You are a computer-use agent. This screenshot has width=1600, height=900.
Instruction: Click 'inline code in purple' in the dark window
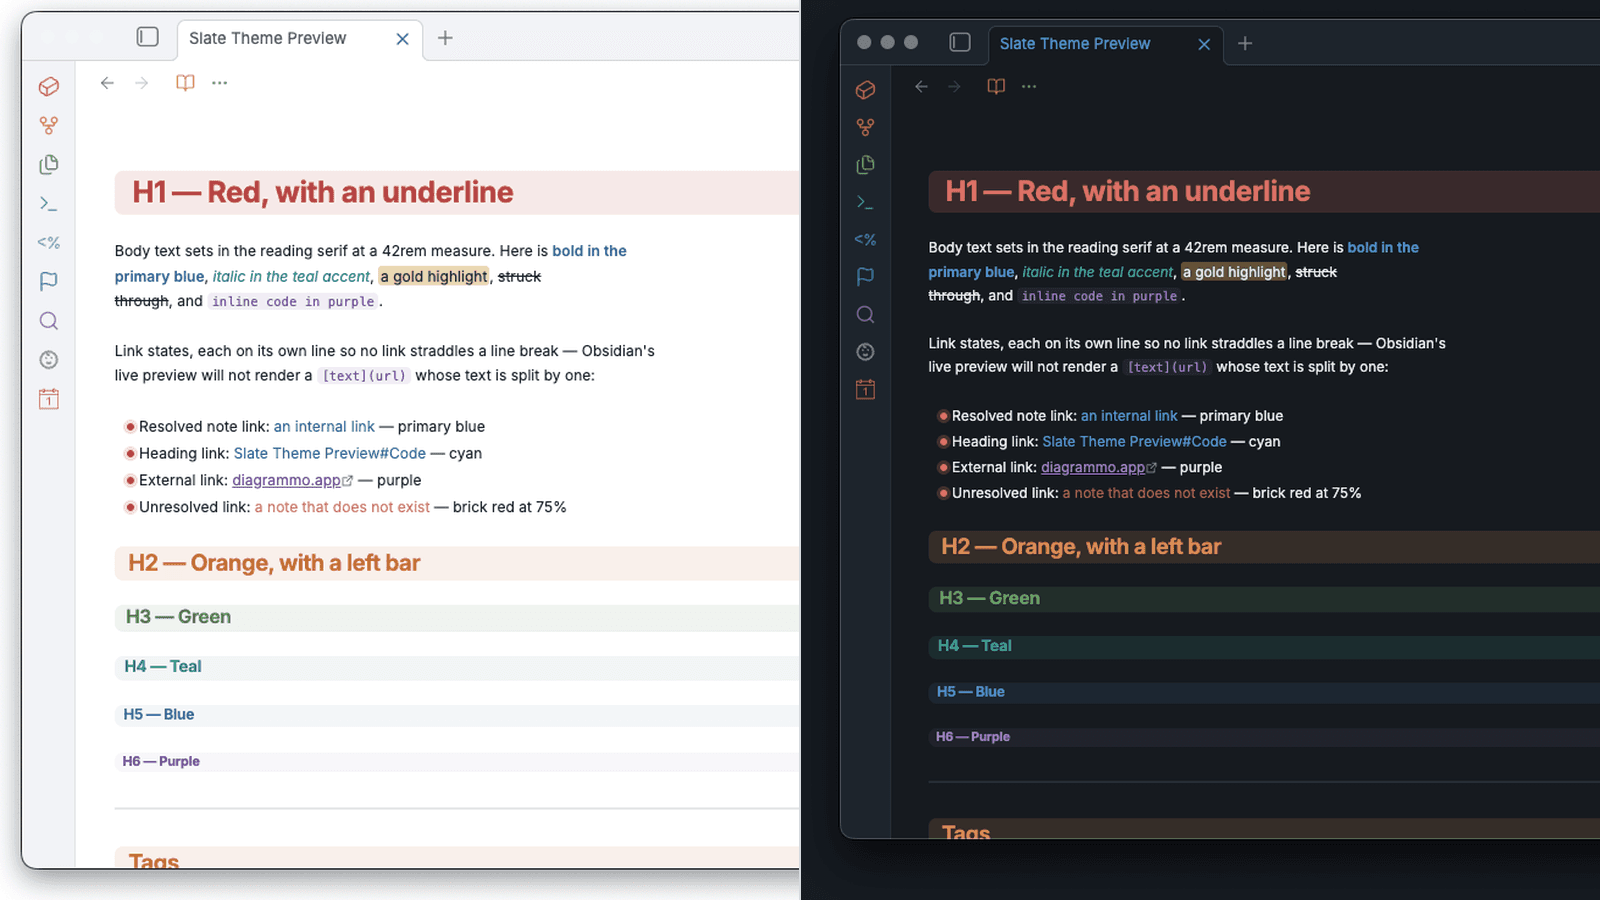point(1099,297)
